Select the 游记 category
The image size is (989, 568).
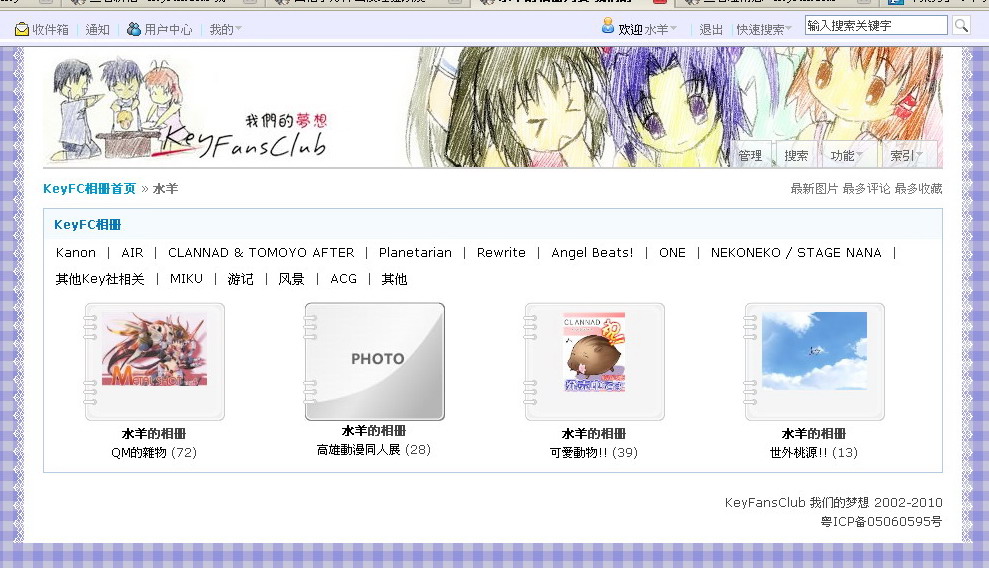240,279
